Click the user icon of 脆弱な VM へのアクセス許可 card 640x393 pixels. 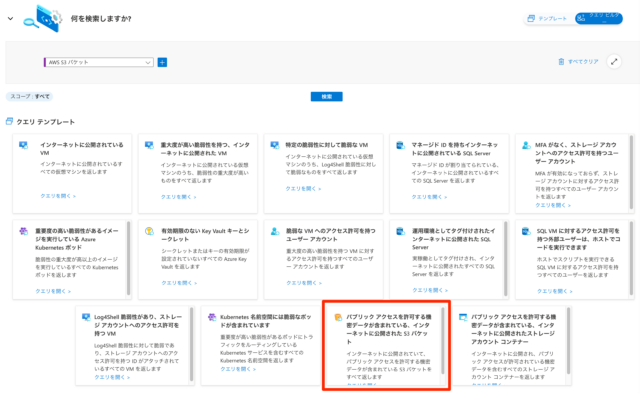tap(275, 231)
